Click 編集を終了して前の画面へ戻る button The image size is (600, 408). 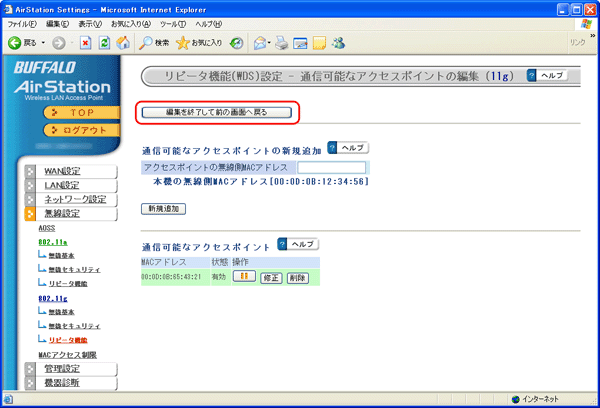216,112
